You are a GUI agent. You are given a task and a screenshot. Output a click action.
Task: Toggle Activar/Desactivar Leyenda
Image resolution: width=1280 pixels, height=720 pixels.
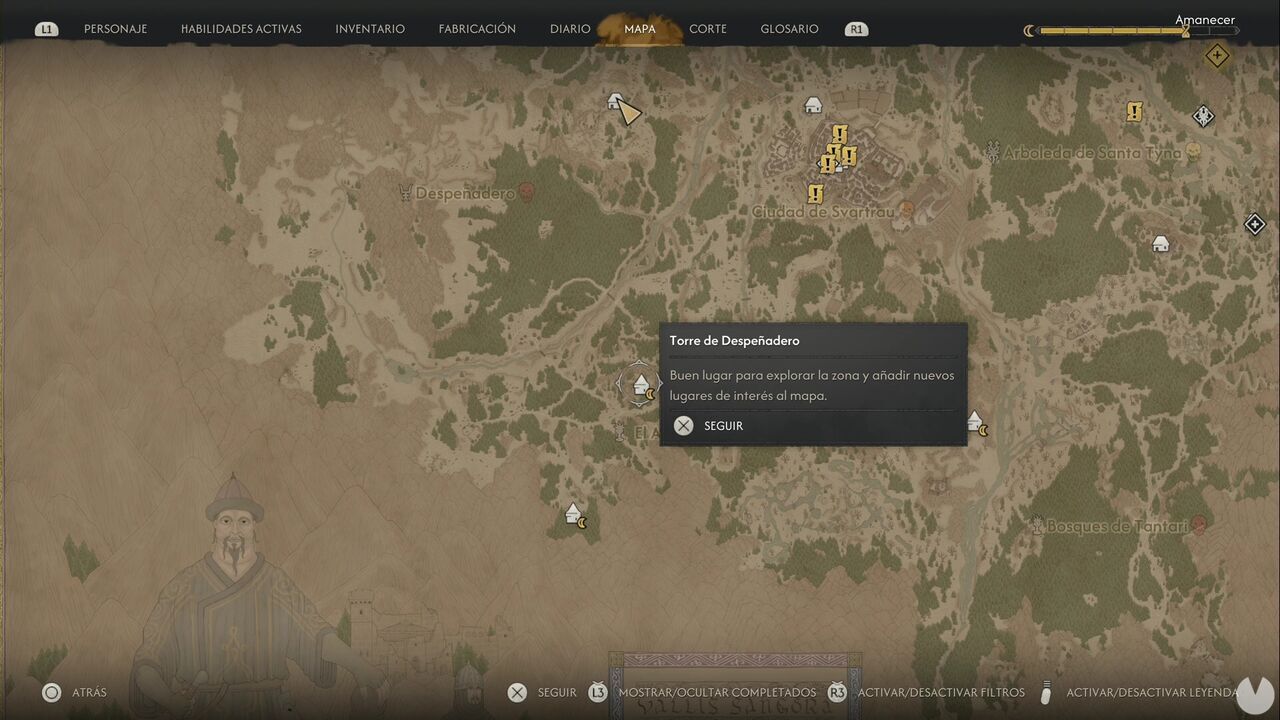coord(1139,692)
